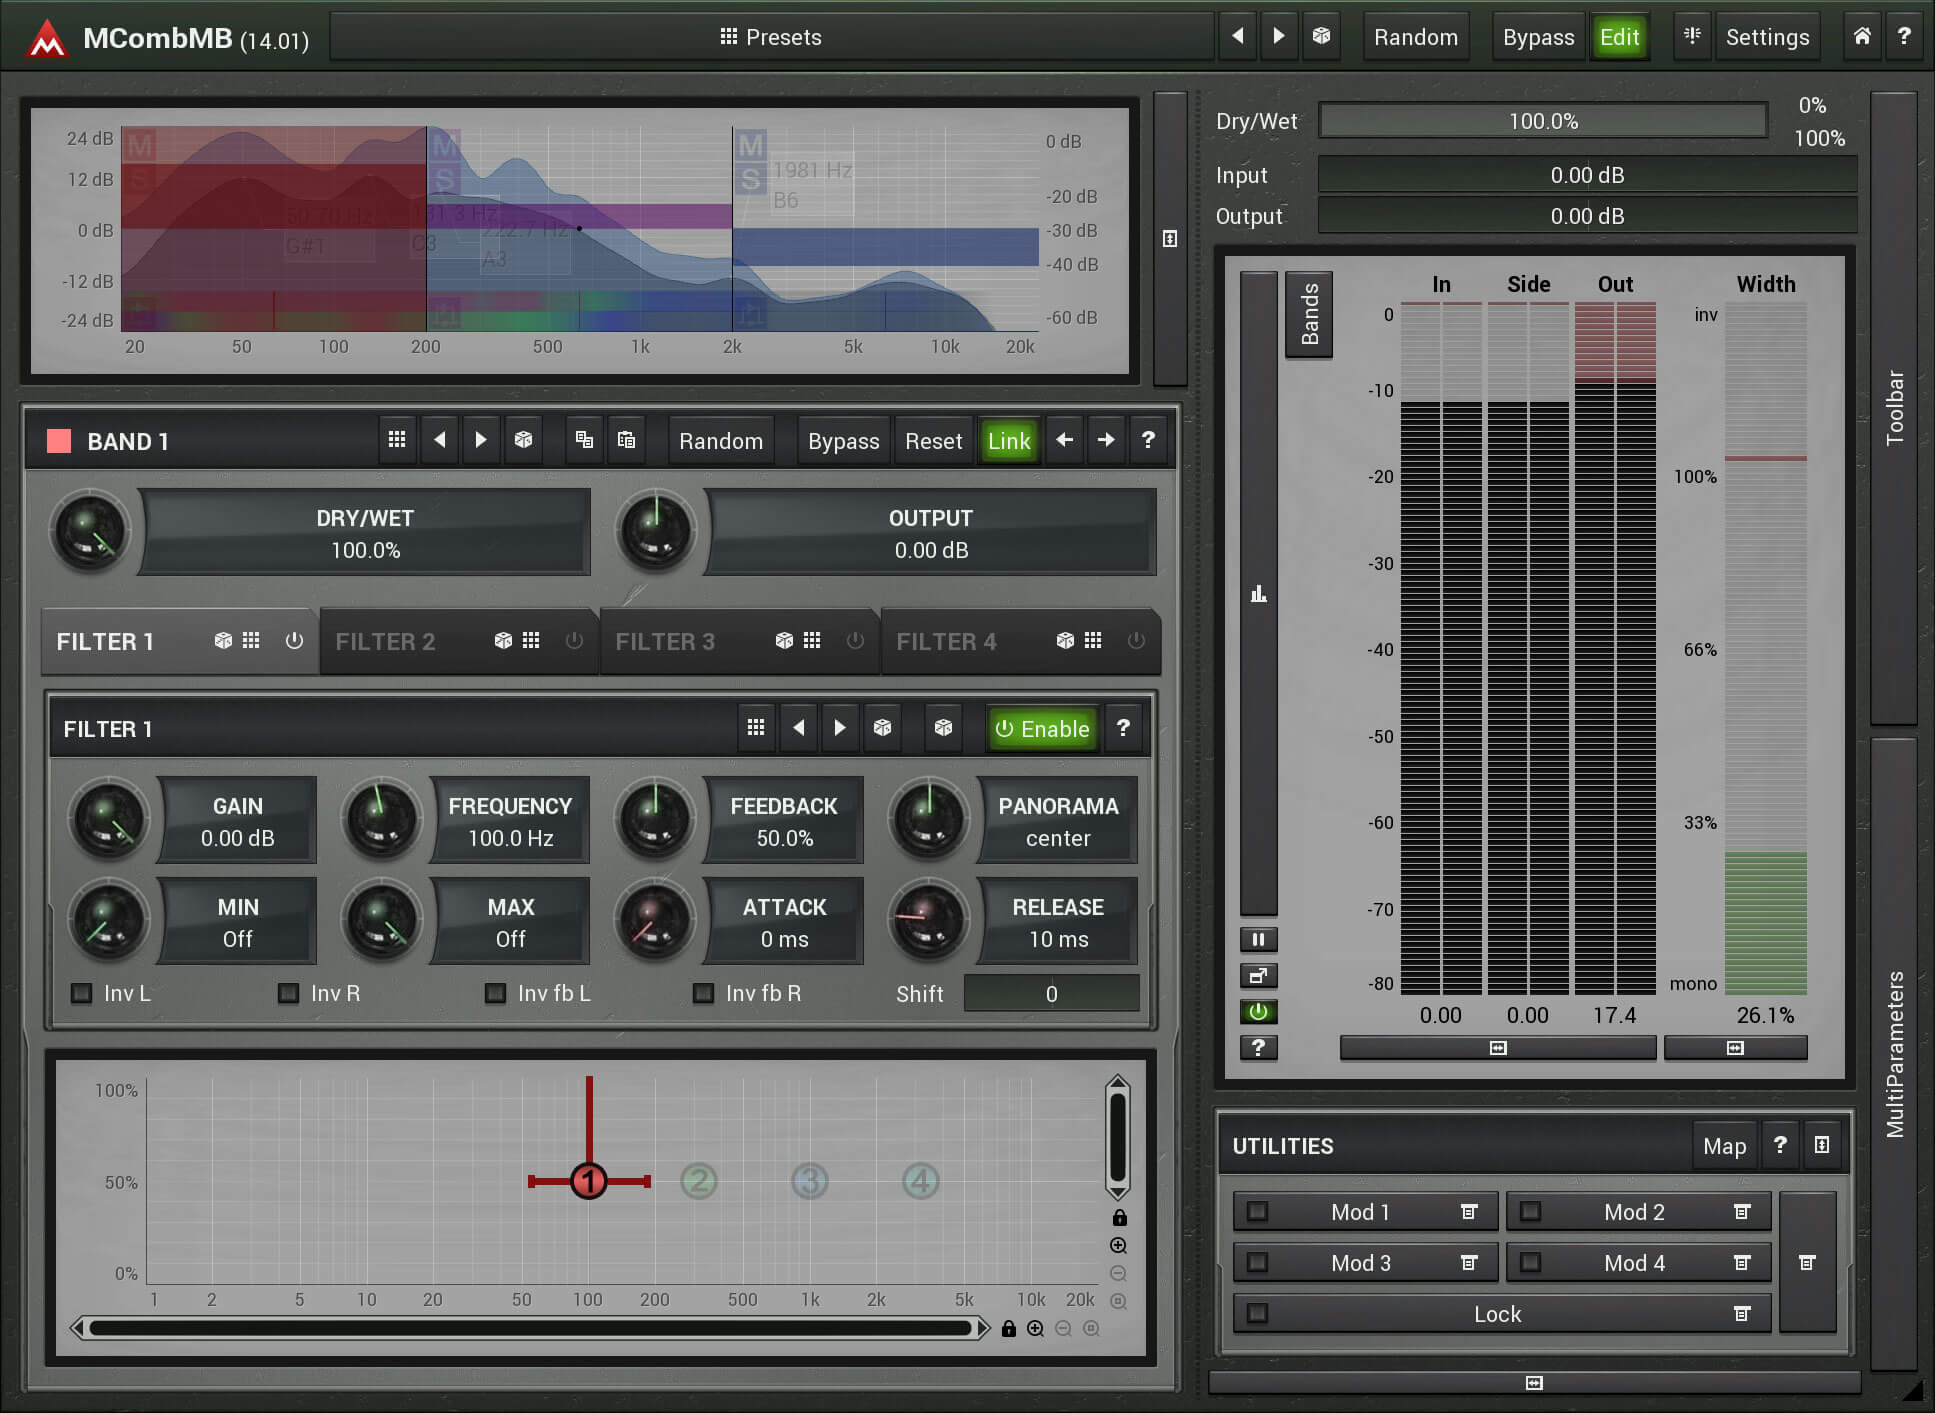Toggle power on the FILTER 3 tab

(x=855, y=640)
